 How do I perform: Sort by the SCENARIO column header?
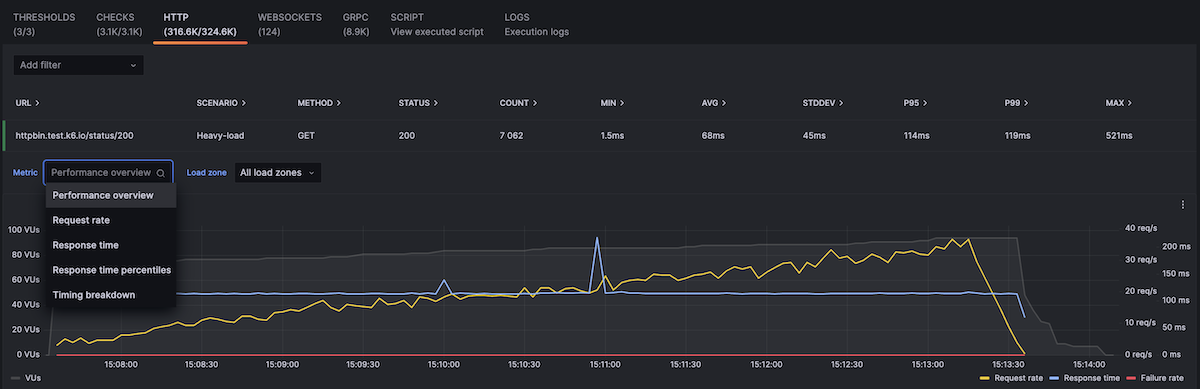(x=221, y=103)
